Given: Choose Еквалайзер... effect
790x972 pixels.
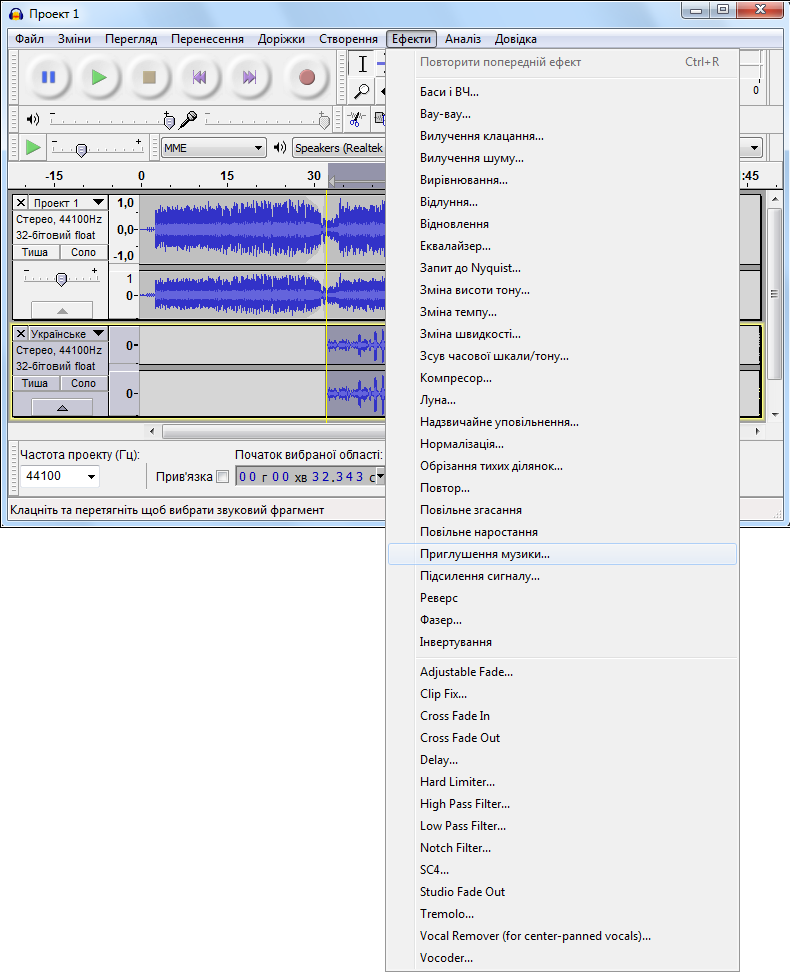Looking at the screenshot, I should coord(562,246).
